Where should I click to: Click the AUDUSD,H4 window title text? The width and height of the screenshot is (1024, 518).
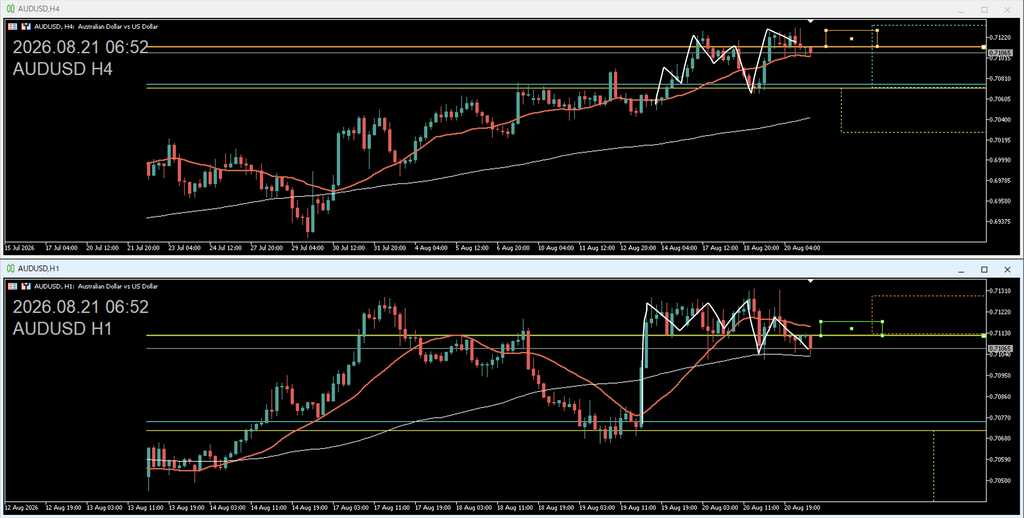(39, 9)
